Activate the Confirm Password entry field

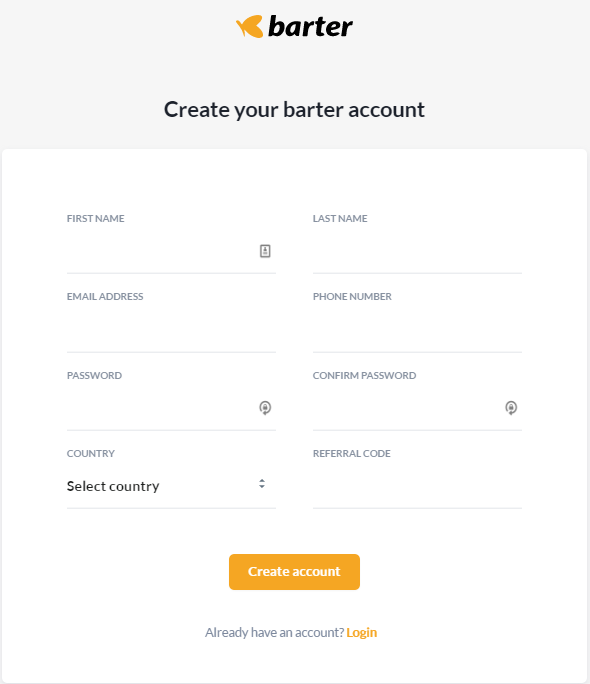click(x=417, y=408)
